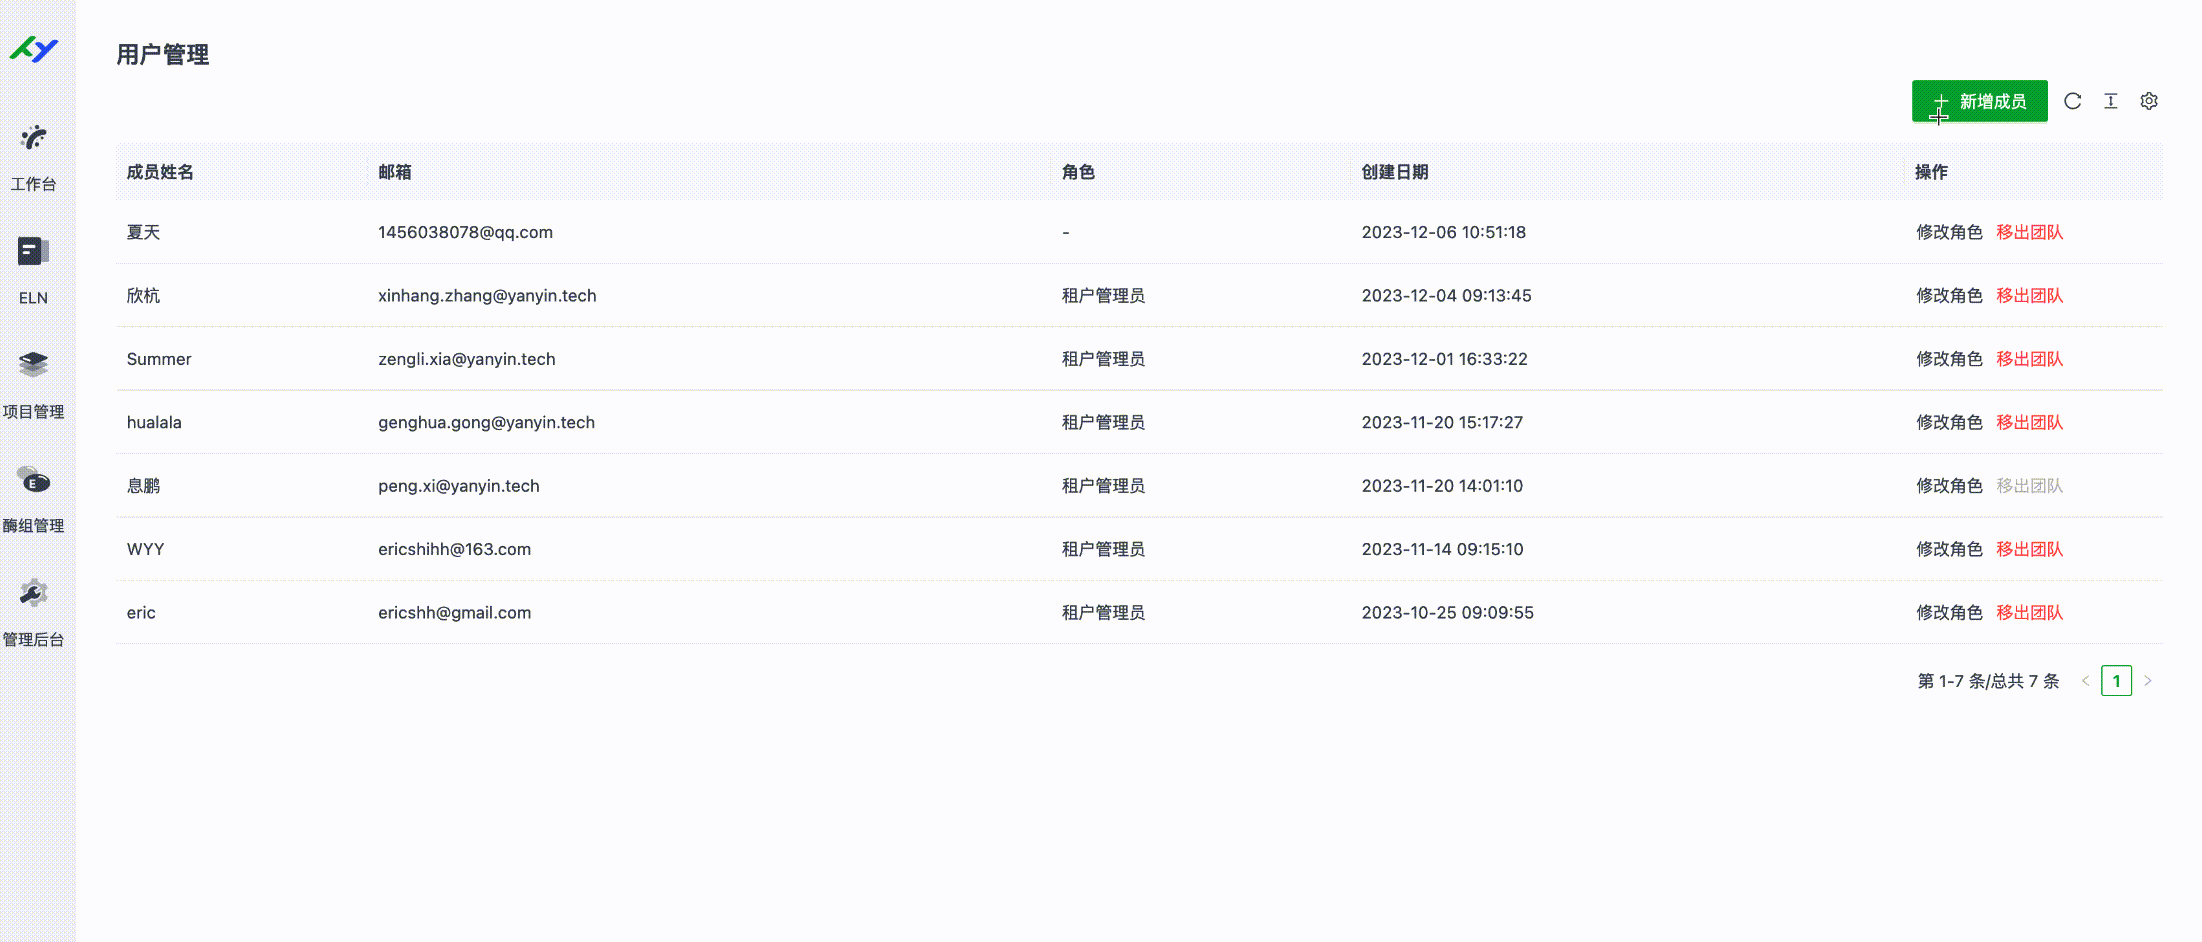The height and width of the screenshot is (942, 2202).
Task: Click the 成员姓名 column header
Action: pos(160,171)
